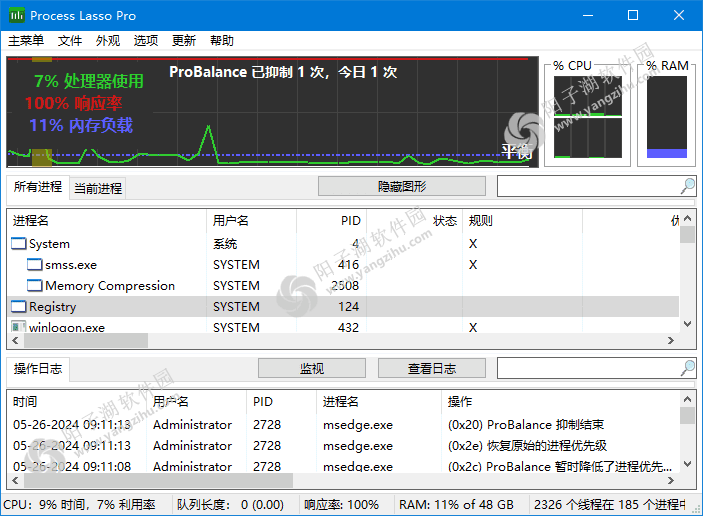Click the action log horizontal scrollbar thumb
703x516 pixels.
tap(158, 480)
